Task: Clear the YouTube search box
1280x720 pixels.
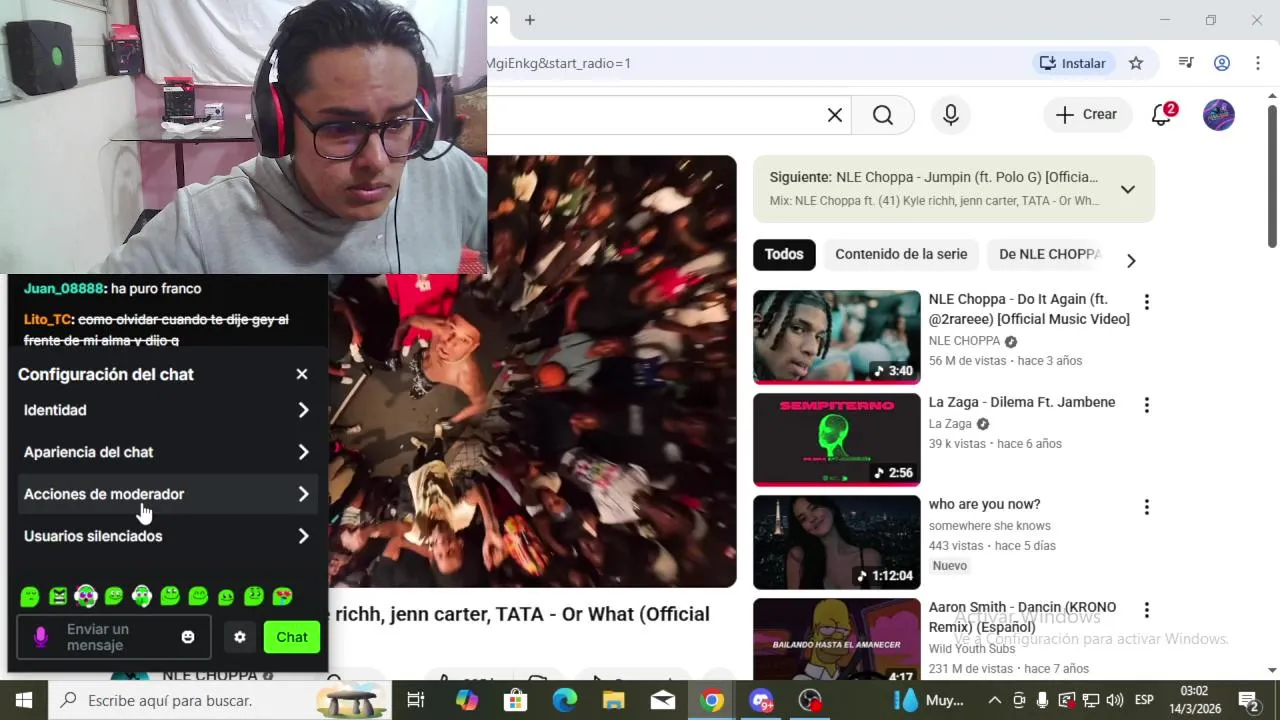Action: [x=835, y=115]
